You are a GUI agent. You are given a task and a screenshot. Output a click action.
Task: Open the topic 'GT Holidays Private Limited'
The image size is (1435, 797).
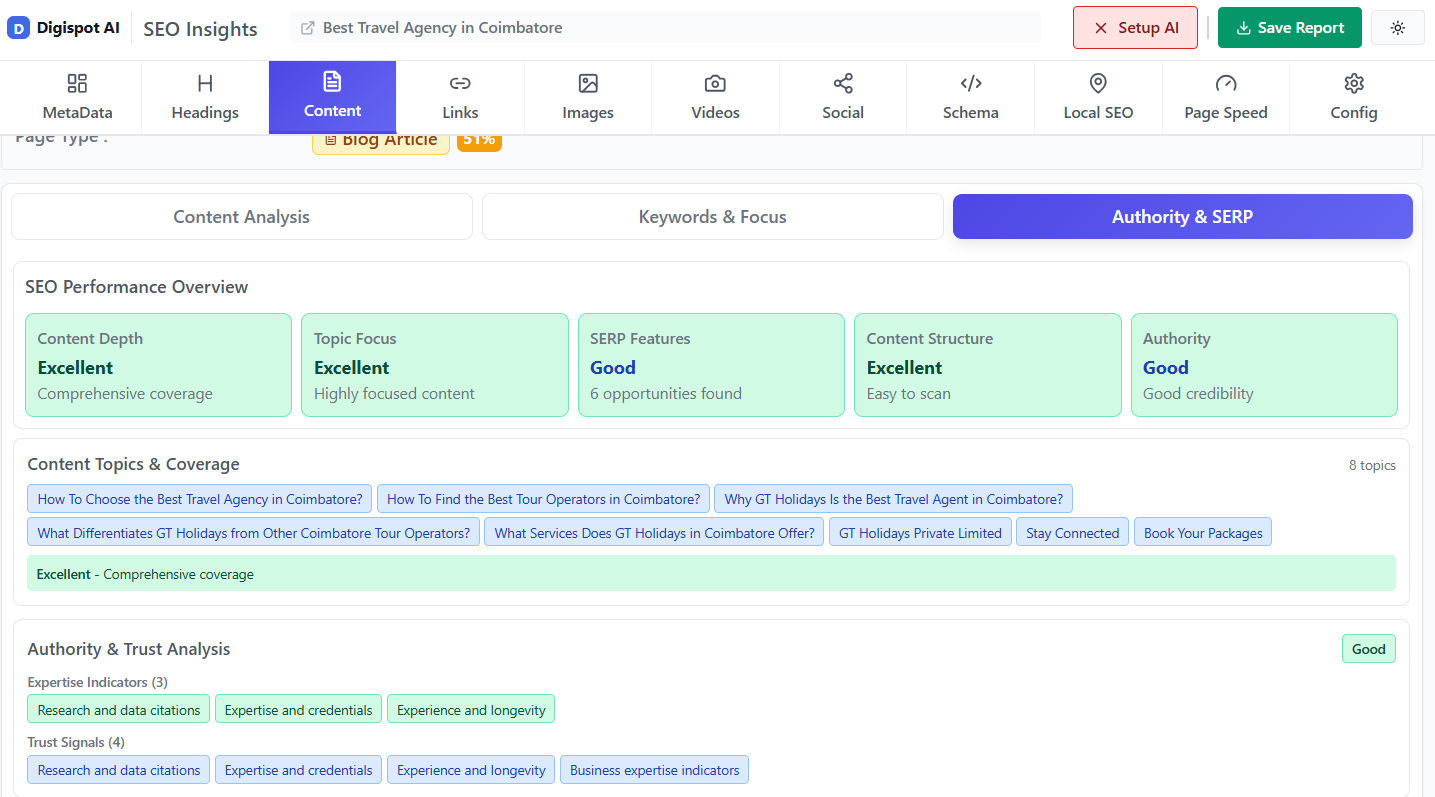tap(919, 531)
